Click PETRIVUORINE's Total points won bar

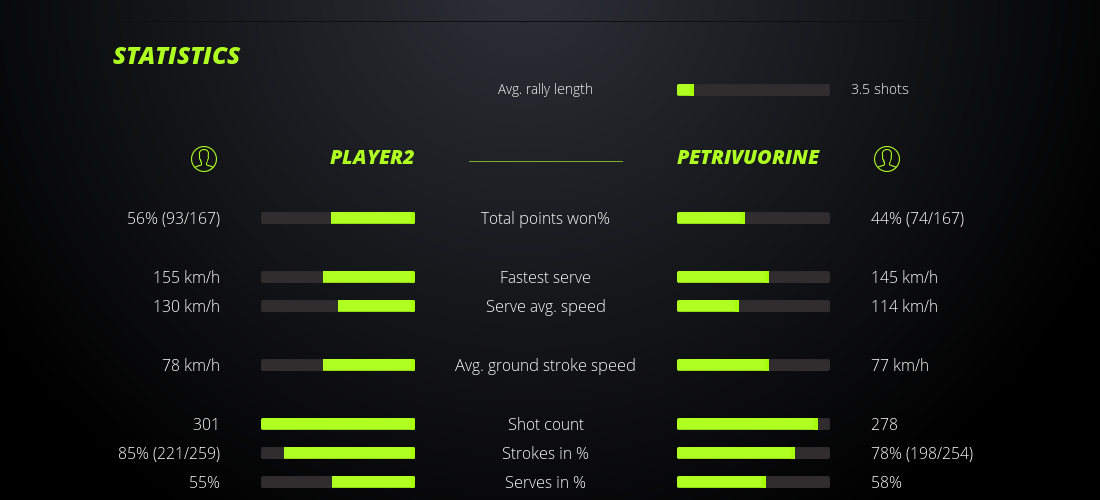(x=753, y=218)
